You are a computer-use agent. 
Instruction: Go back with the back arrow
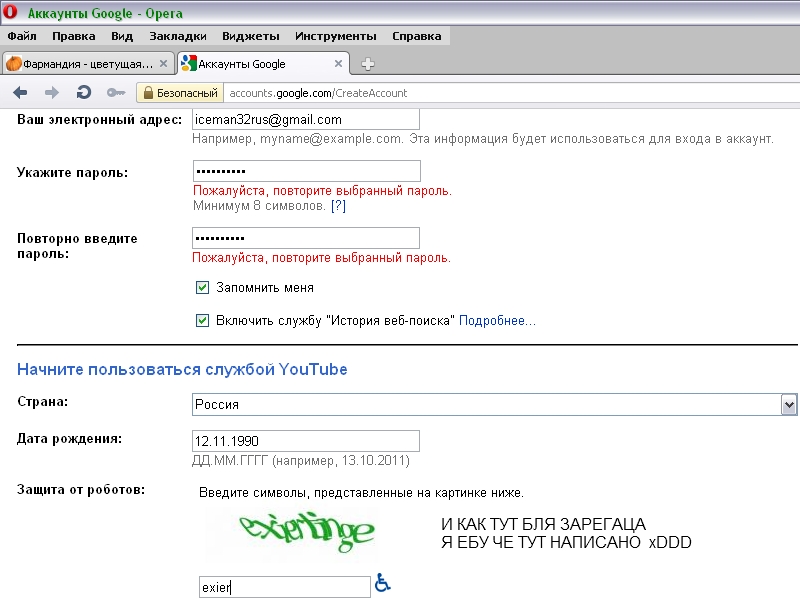click(x=20, y=93)
